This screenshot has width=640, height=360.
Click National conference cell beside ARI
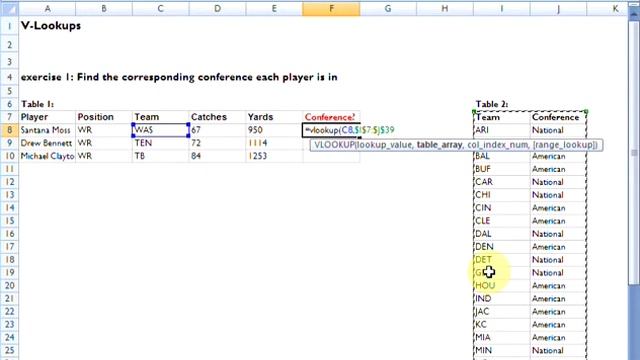pos(558,130)
